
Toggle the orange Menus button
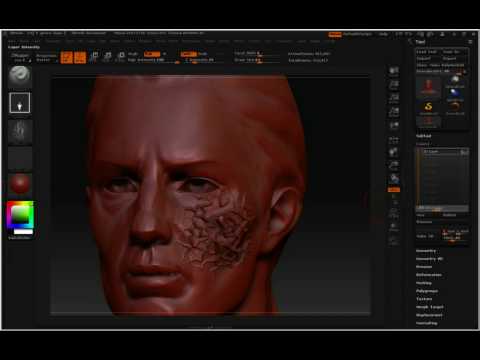pyautogui.click(x=335, y=34)
